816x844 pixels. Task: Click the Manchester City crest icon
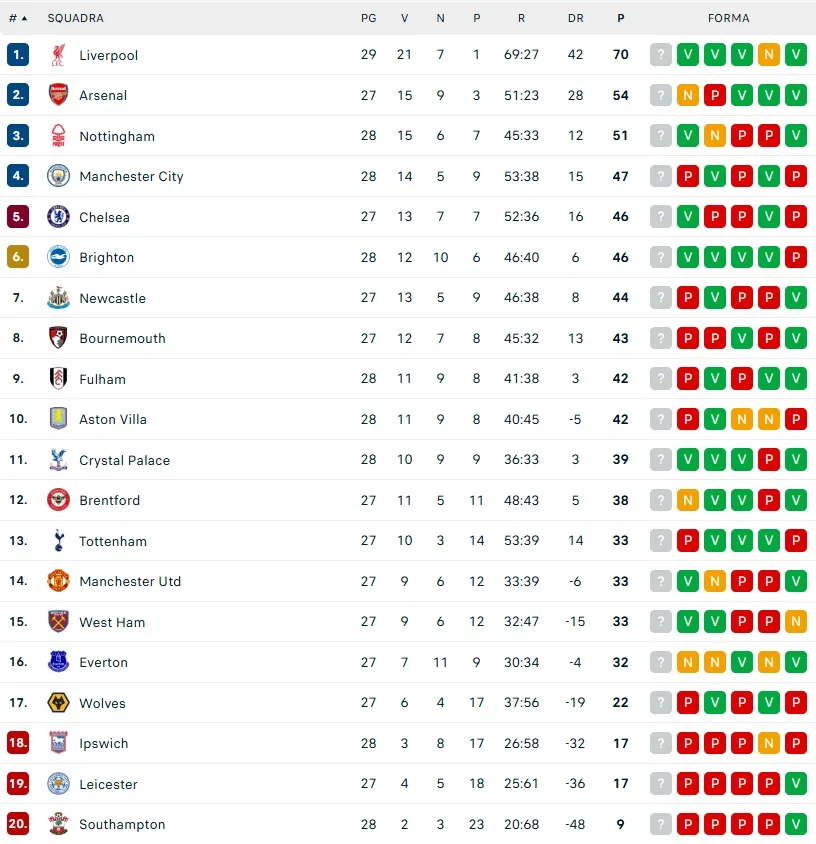(x=58, y=176)
